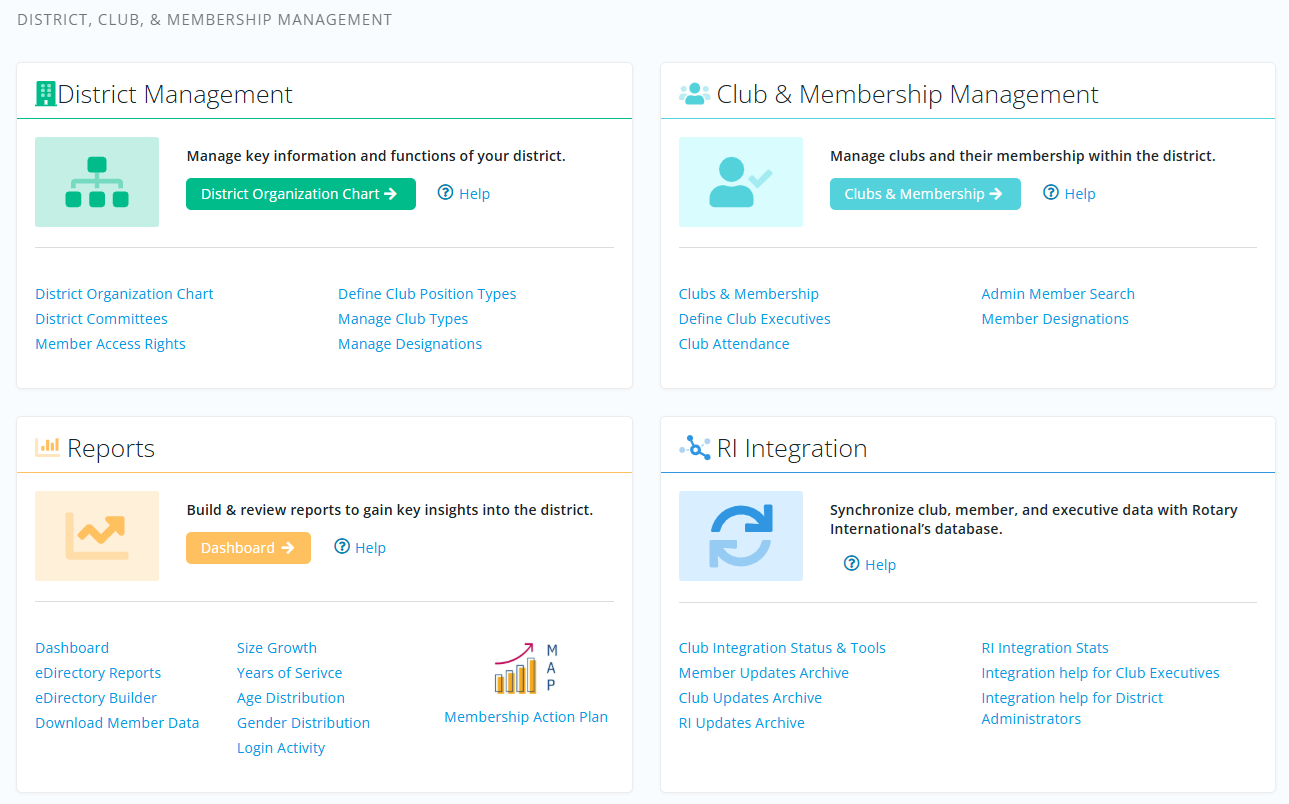
Task: Open Define Club Executives link
Action: [x=755, y=319]
